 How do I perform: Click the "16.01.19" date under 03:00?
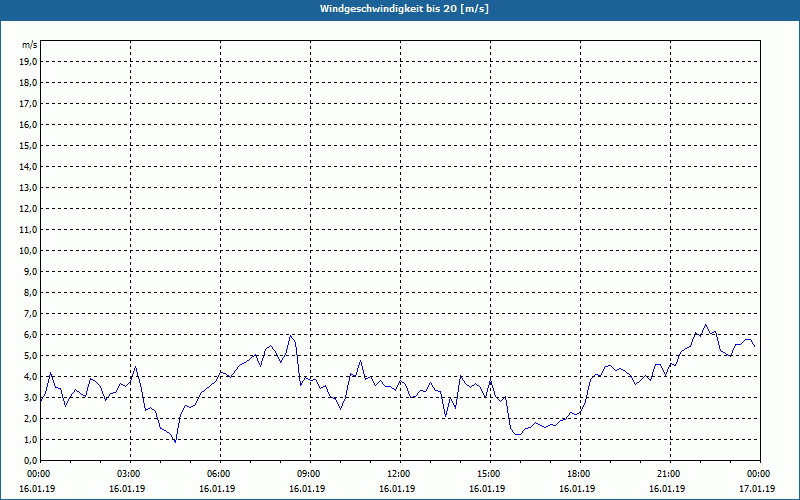tap(127, 489)
